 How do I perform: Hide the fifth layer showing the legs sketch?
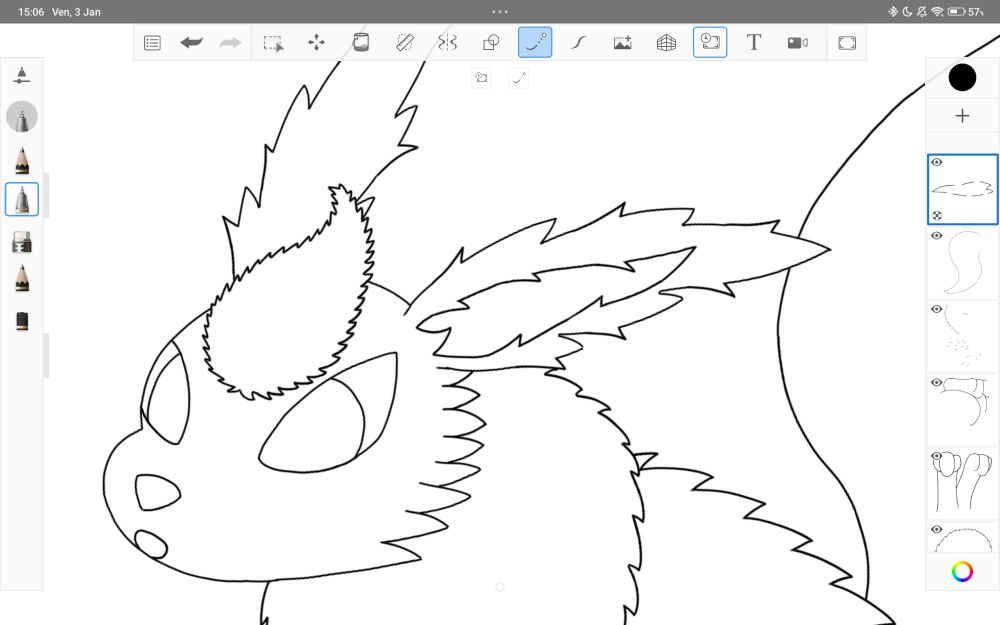pyautogui.click(x=936, y=456)
